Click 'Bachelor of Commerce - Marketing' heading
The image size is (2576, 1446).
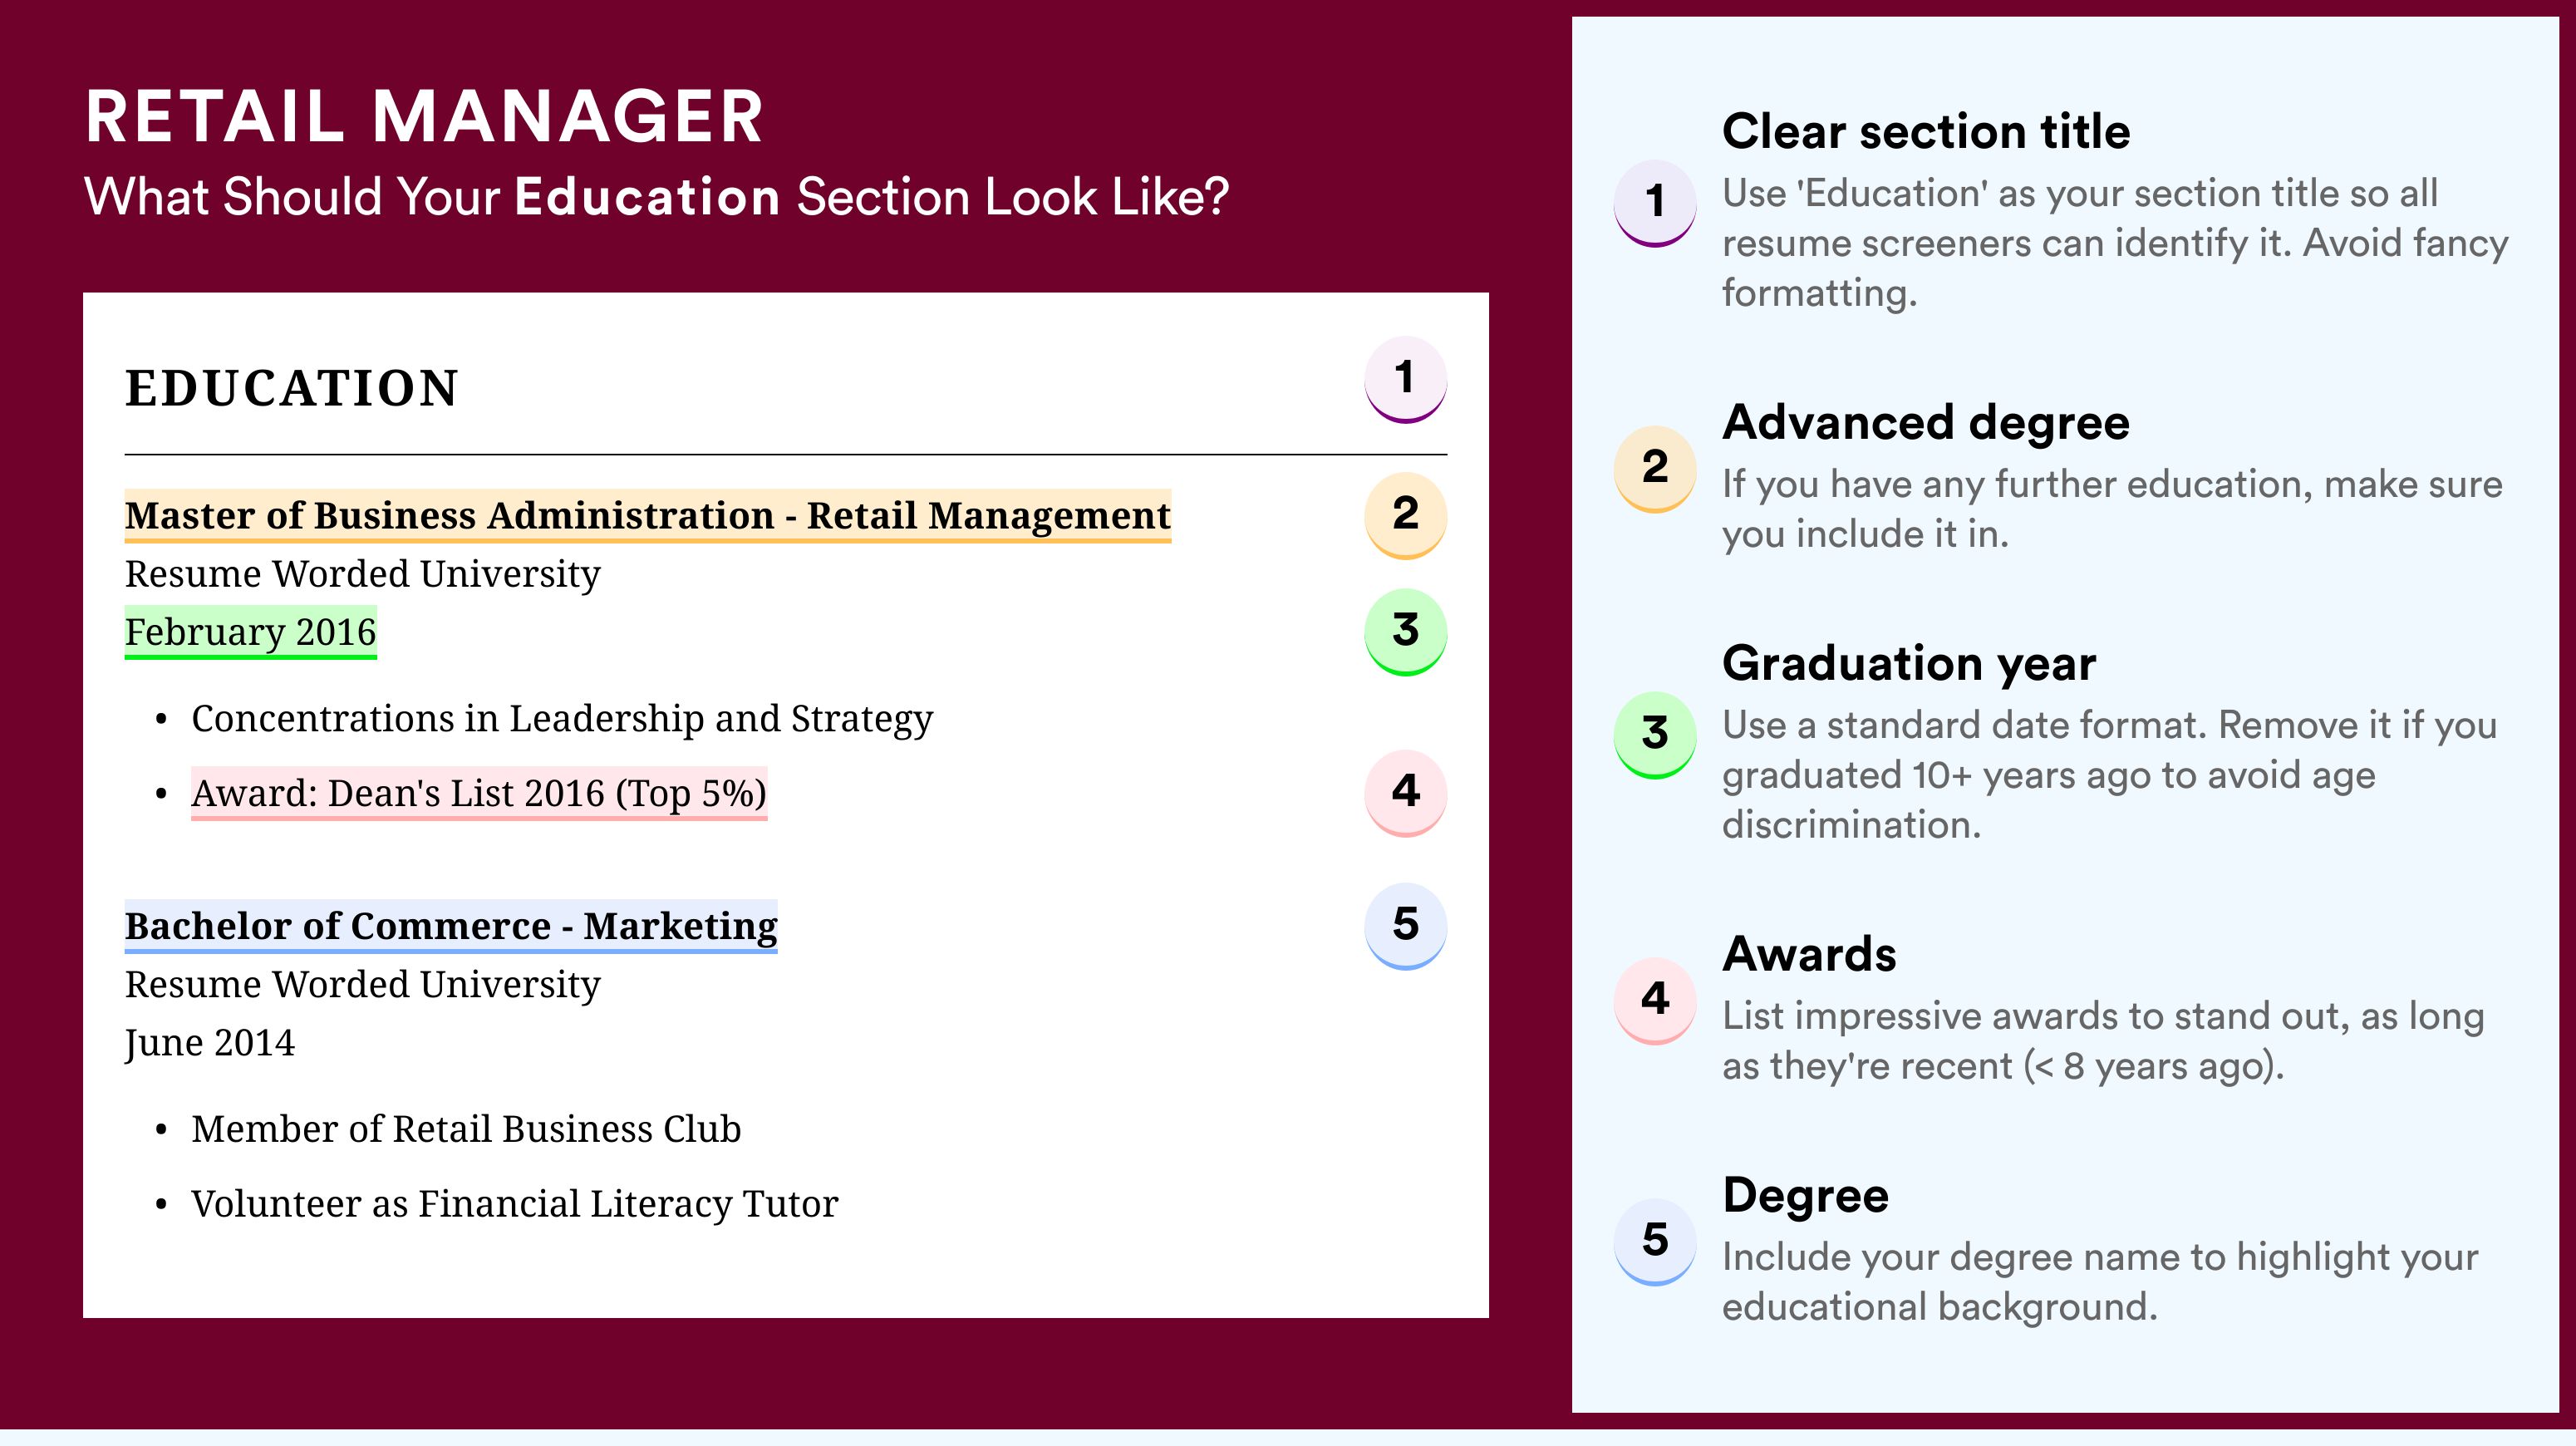(450, 927)
